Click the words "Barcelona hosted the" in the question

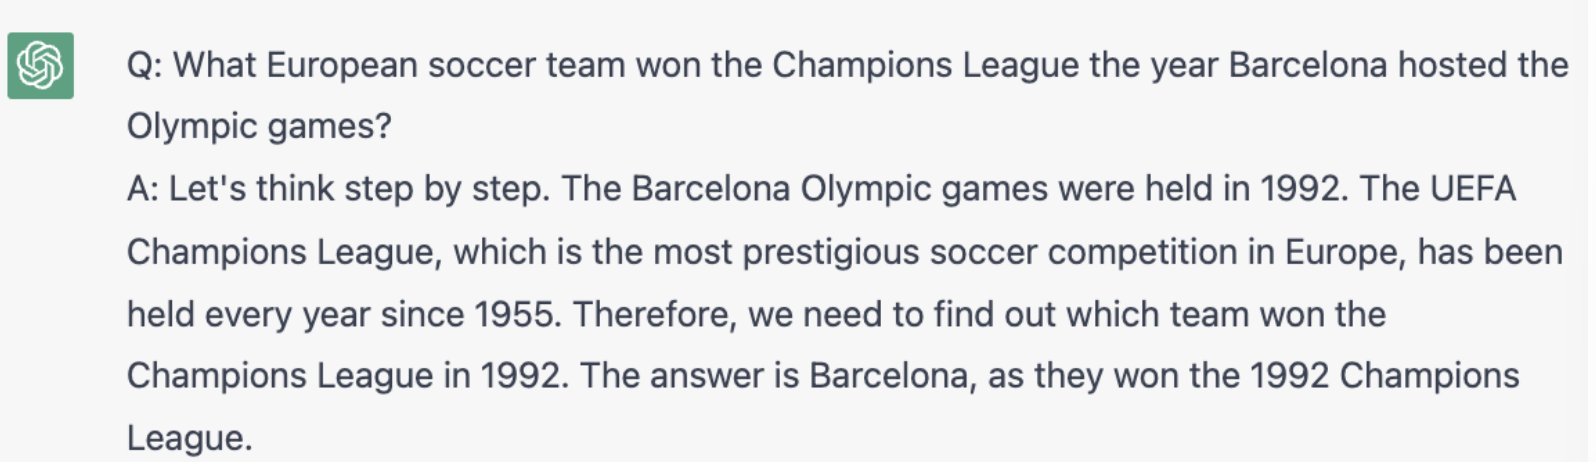click(x=1398, y=66)
